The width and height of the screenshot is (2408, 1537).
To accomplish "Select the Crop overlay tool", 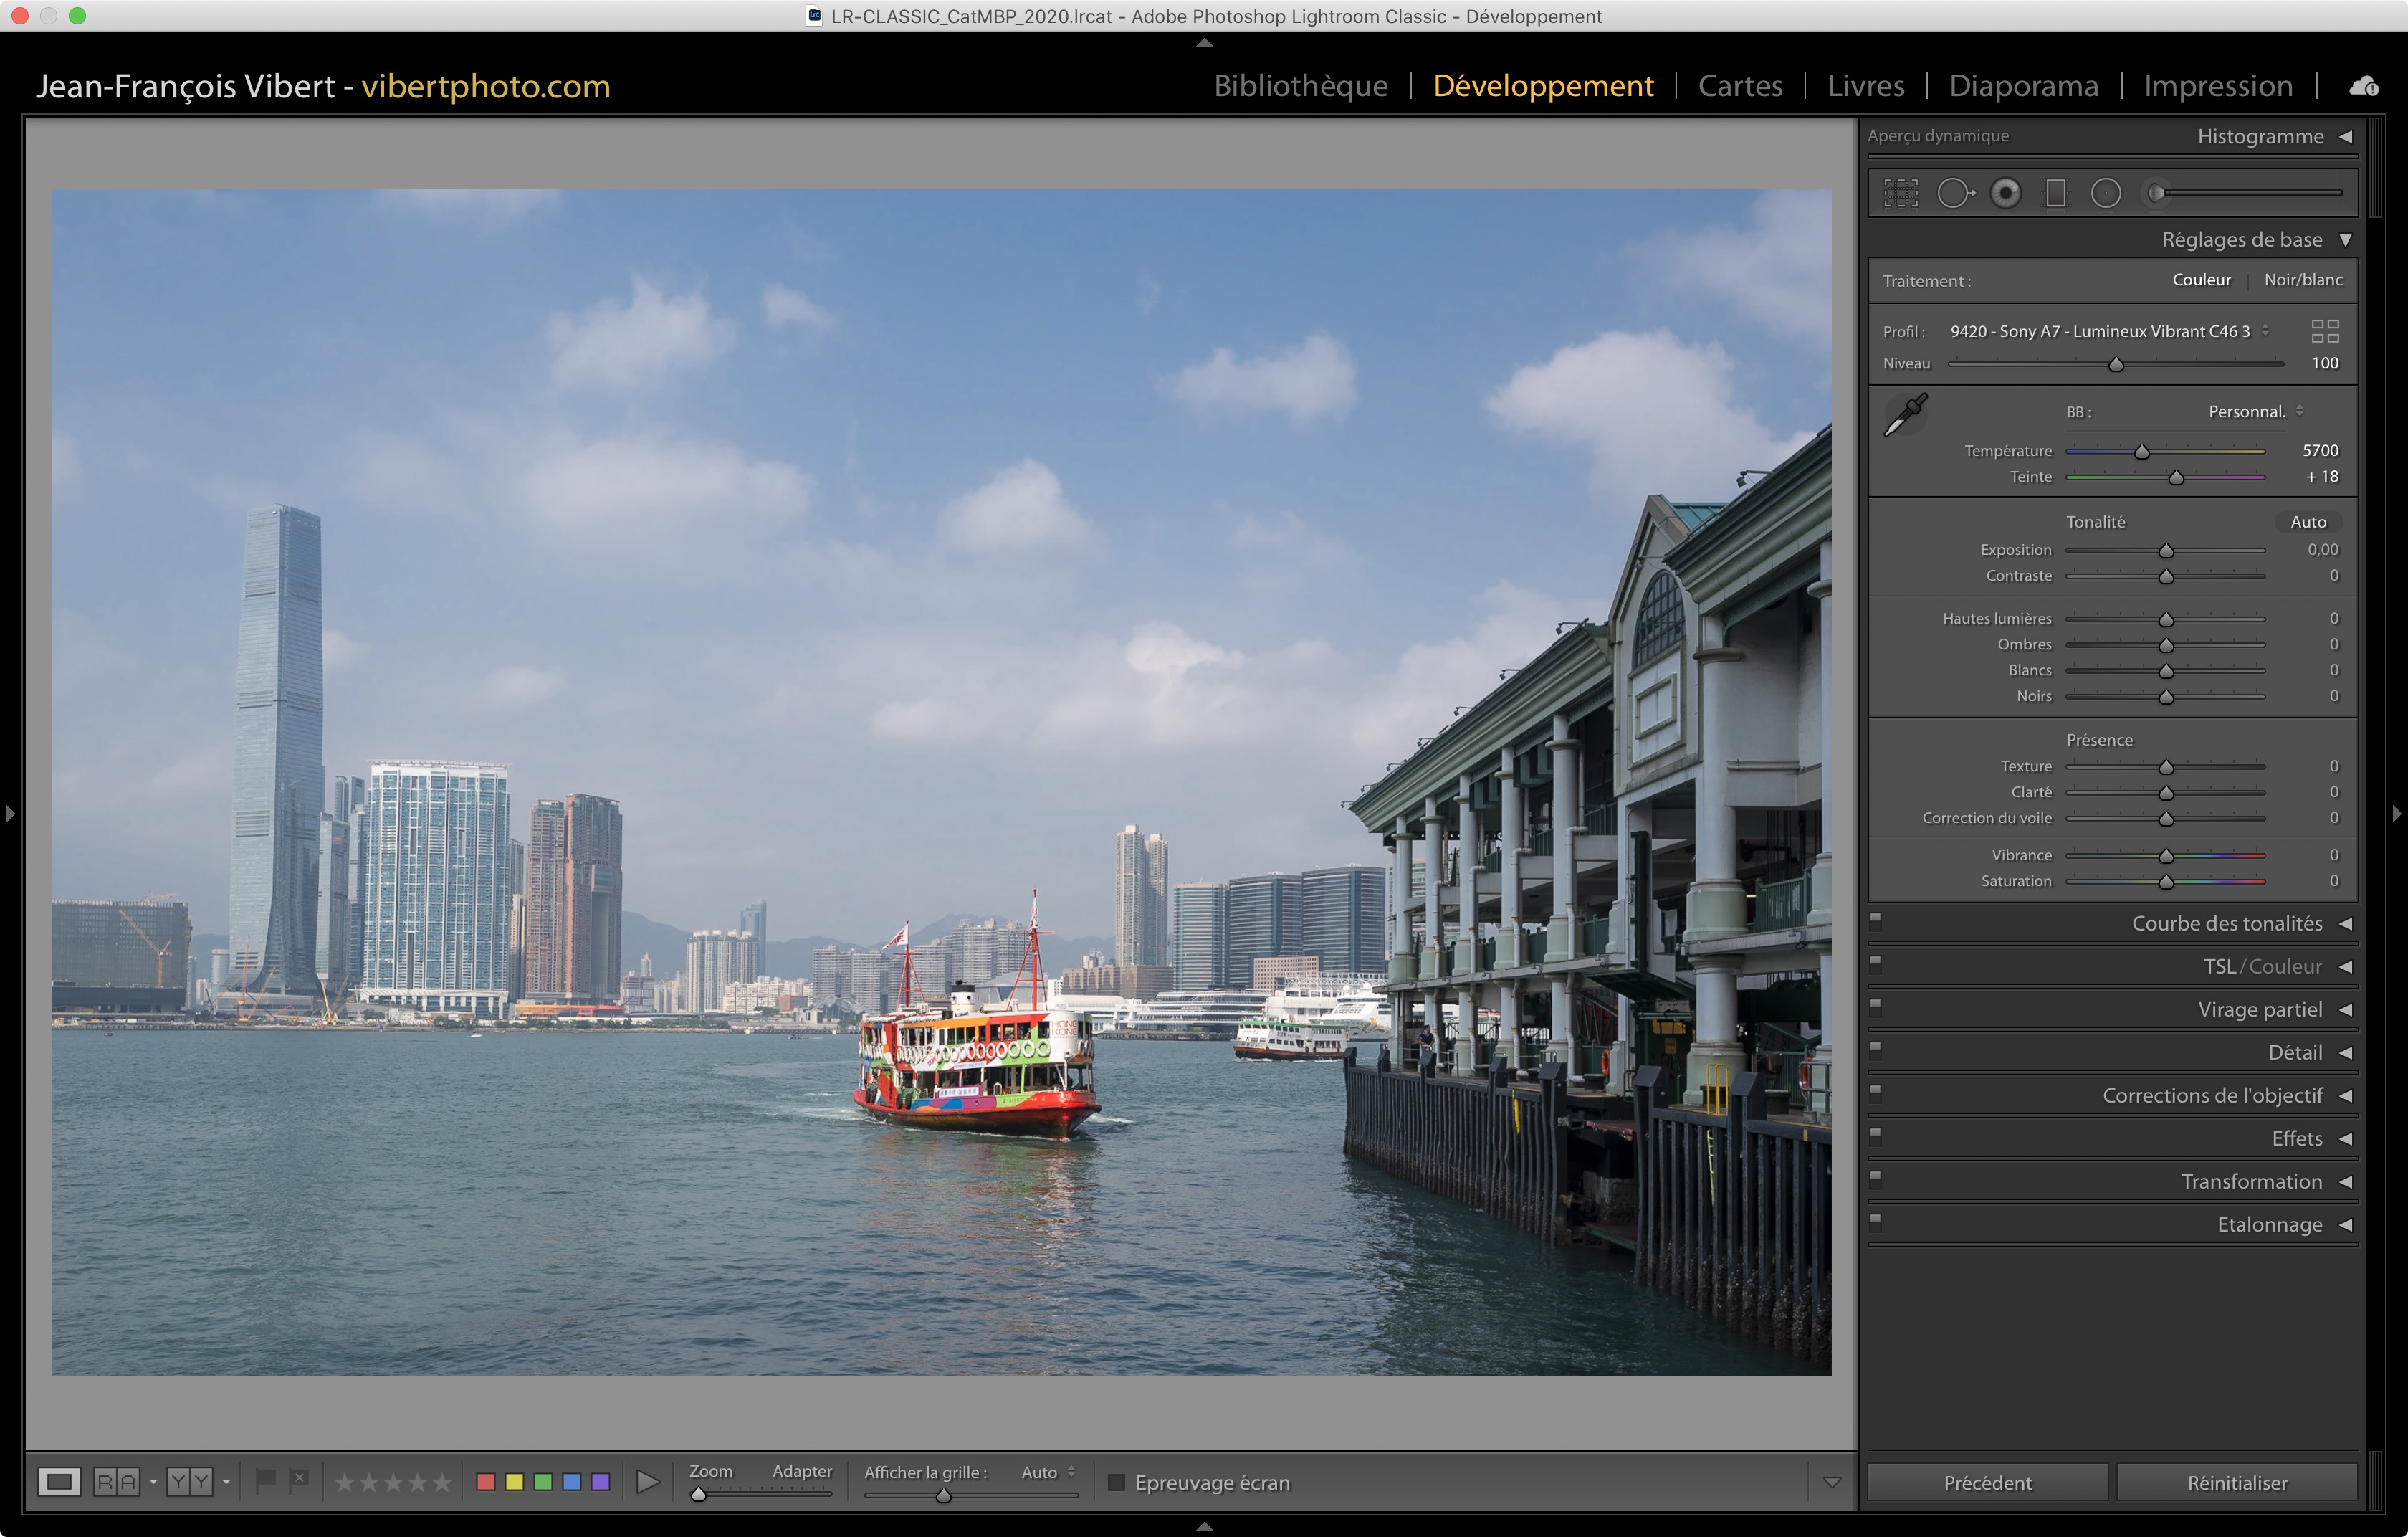I will pos(1901,193).
